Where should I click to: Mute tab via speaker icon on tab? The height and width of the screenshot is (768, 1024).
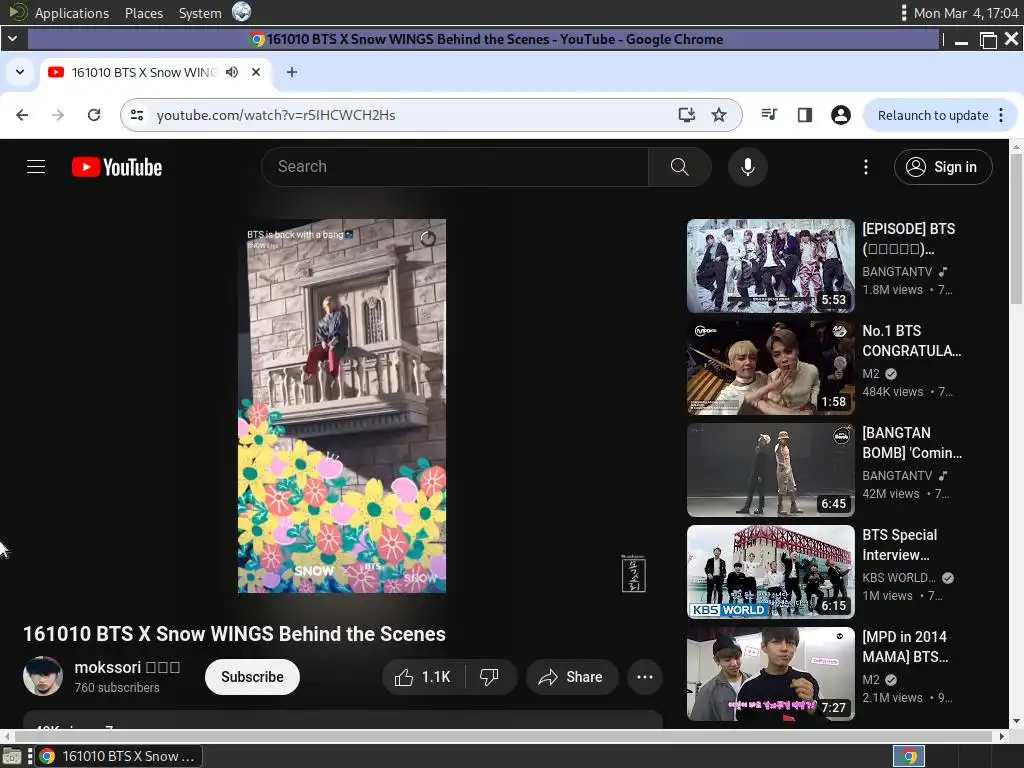[x=232, y=72]
